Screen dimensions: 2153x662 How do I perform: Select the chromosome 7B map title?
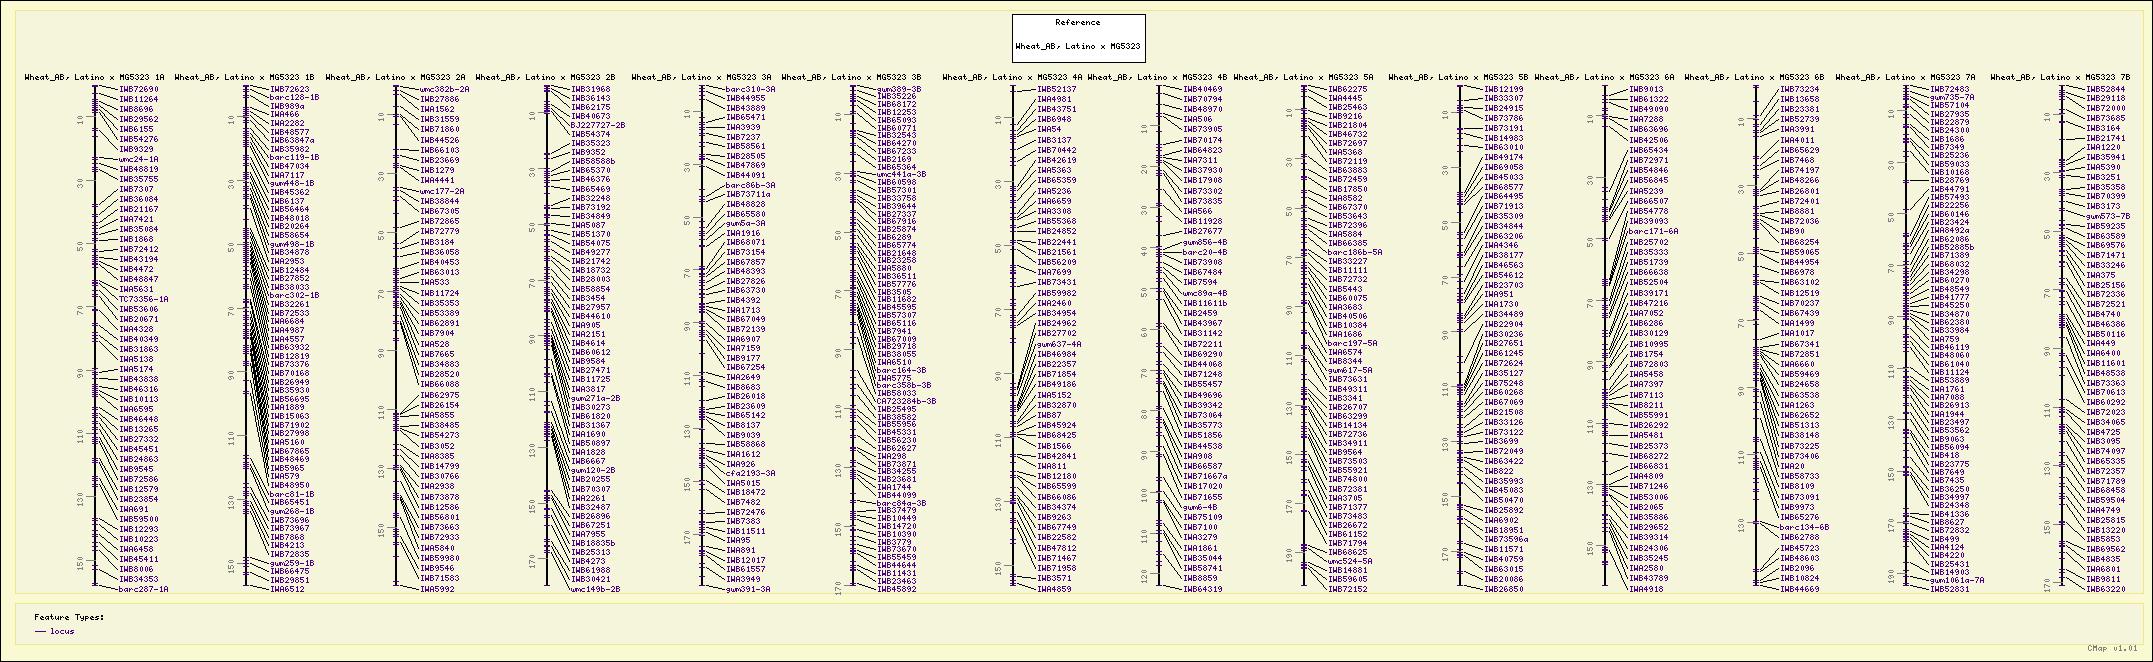click(x=2060, y=77)
